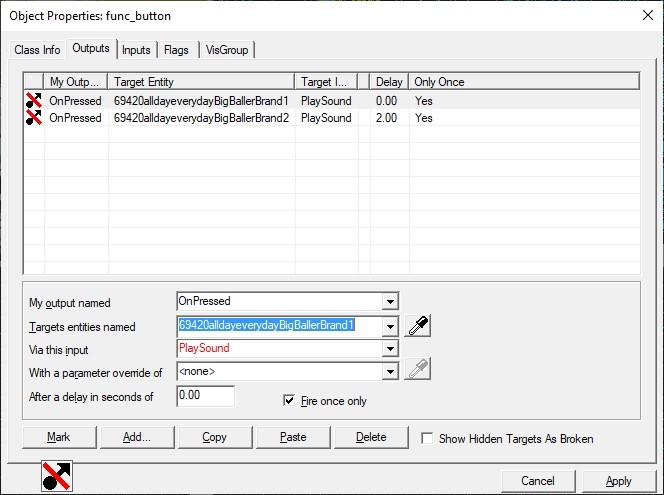This screenshot has height=495, width=664.
Task: Open the Targets entities named dropdown
Action: click(x=391, y=326)
